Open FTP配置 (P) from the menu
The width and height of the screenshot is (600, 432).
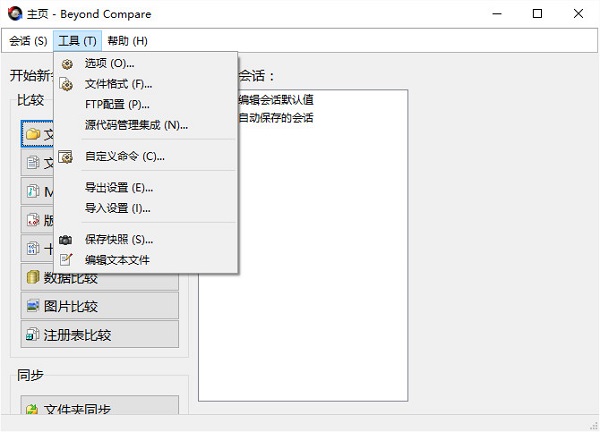117,104
